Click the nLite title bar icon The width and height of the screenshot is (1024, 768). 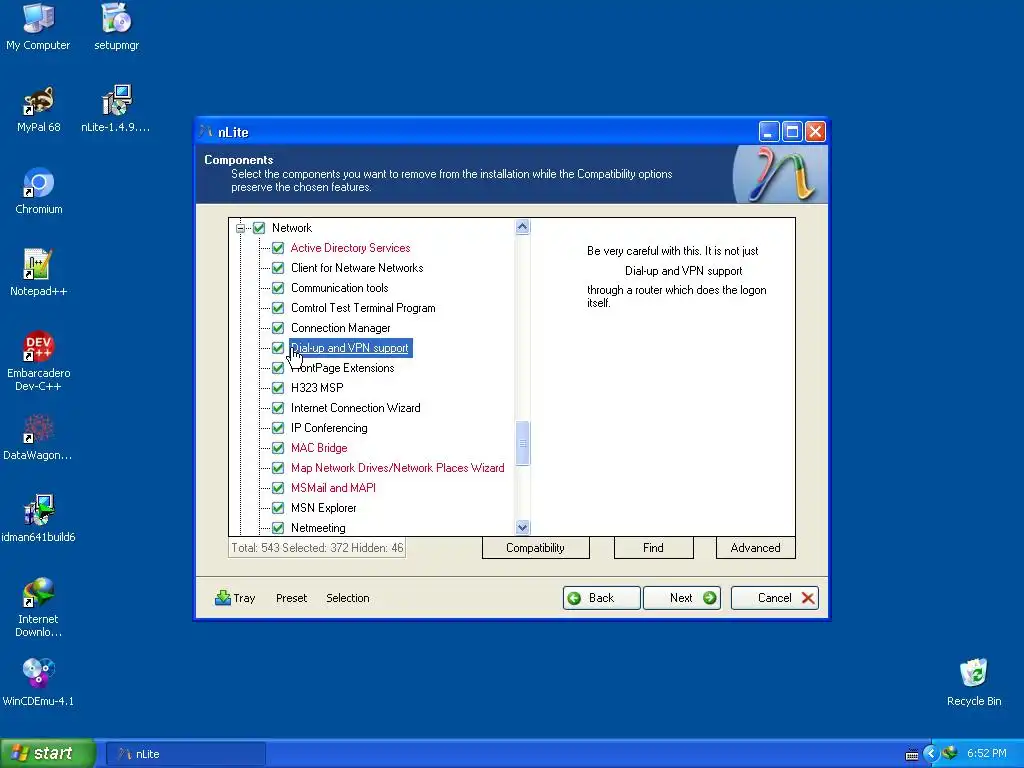[x=206, y=132]
